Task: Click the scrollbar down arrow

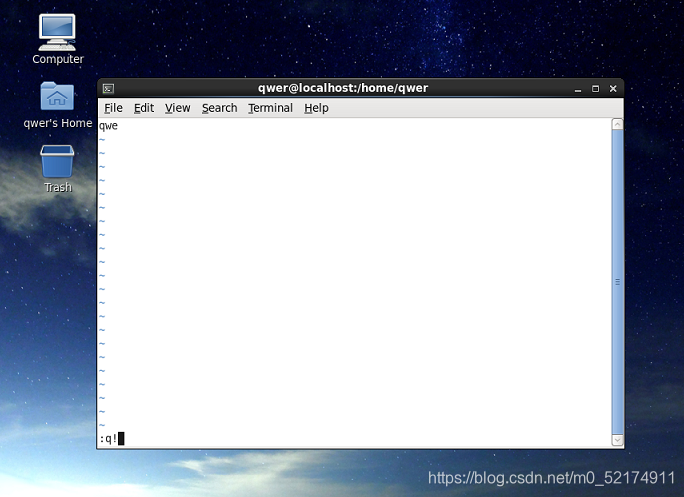Action: tap(617, 440)
